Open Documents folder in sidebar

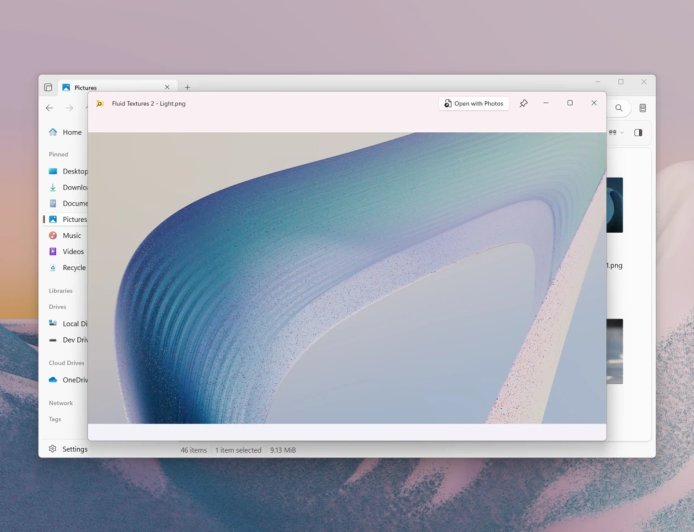click(x=66, y=203)
